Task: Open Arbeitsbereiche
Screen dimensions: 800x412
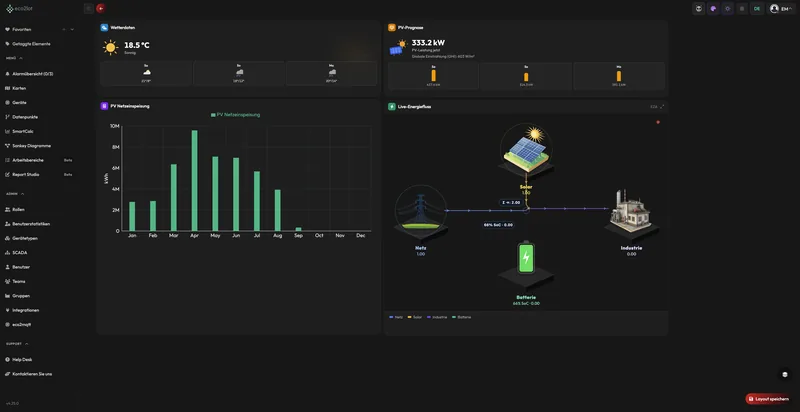Action: tap(28, 160)
